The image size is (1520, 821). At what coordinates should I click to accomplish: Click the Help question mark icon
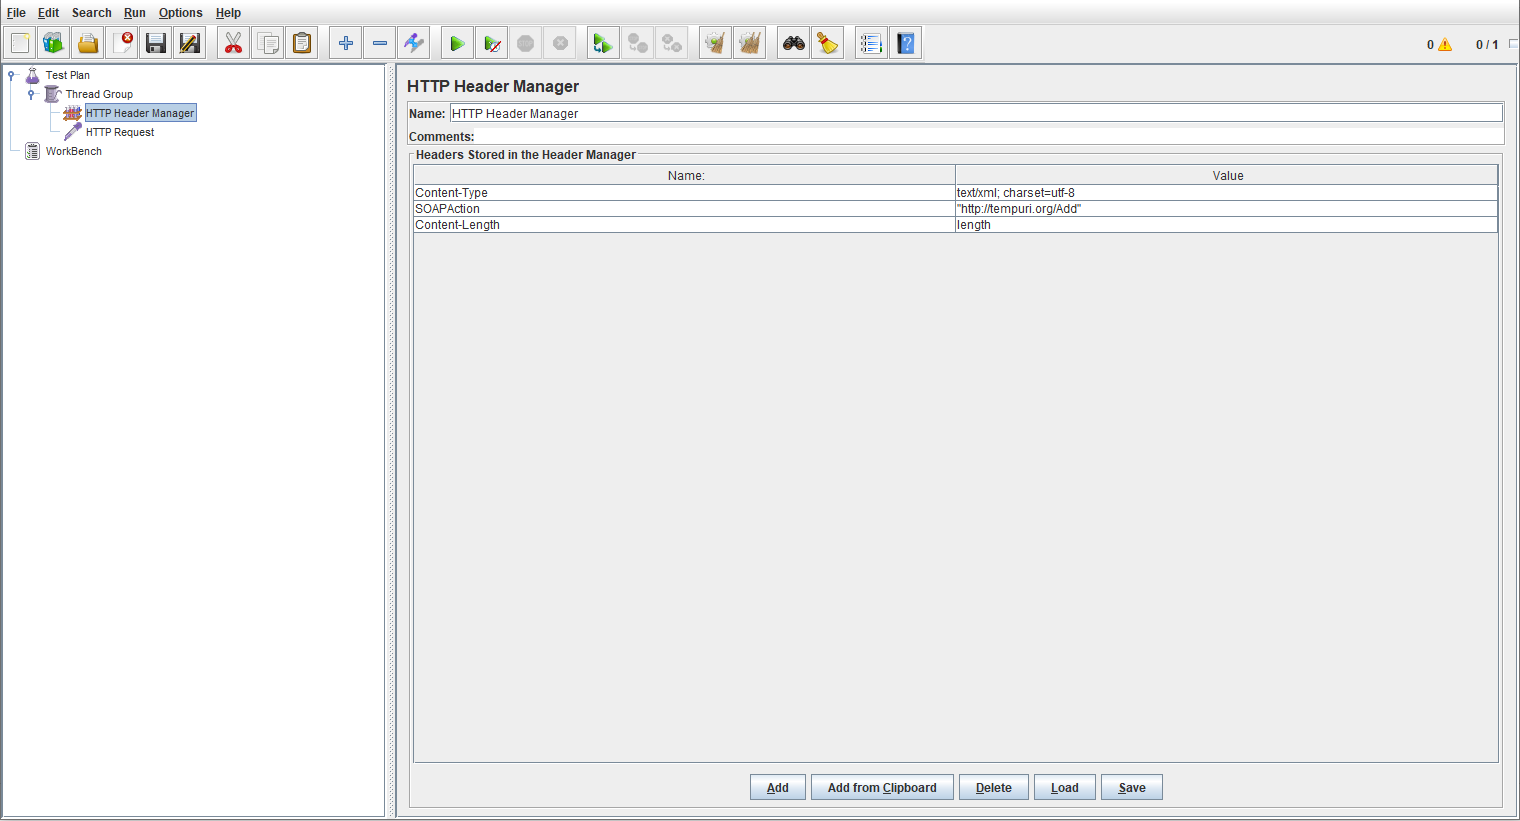[905, 43]
